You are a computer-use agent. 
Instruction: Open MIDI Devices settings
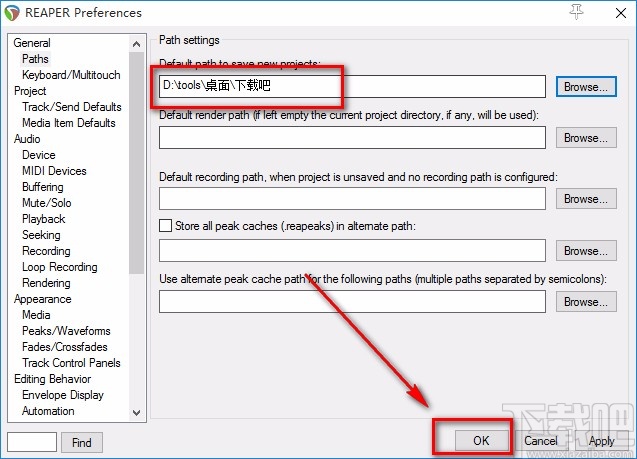[54, 171]
